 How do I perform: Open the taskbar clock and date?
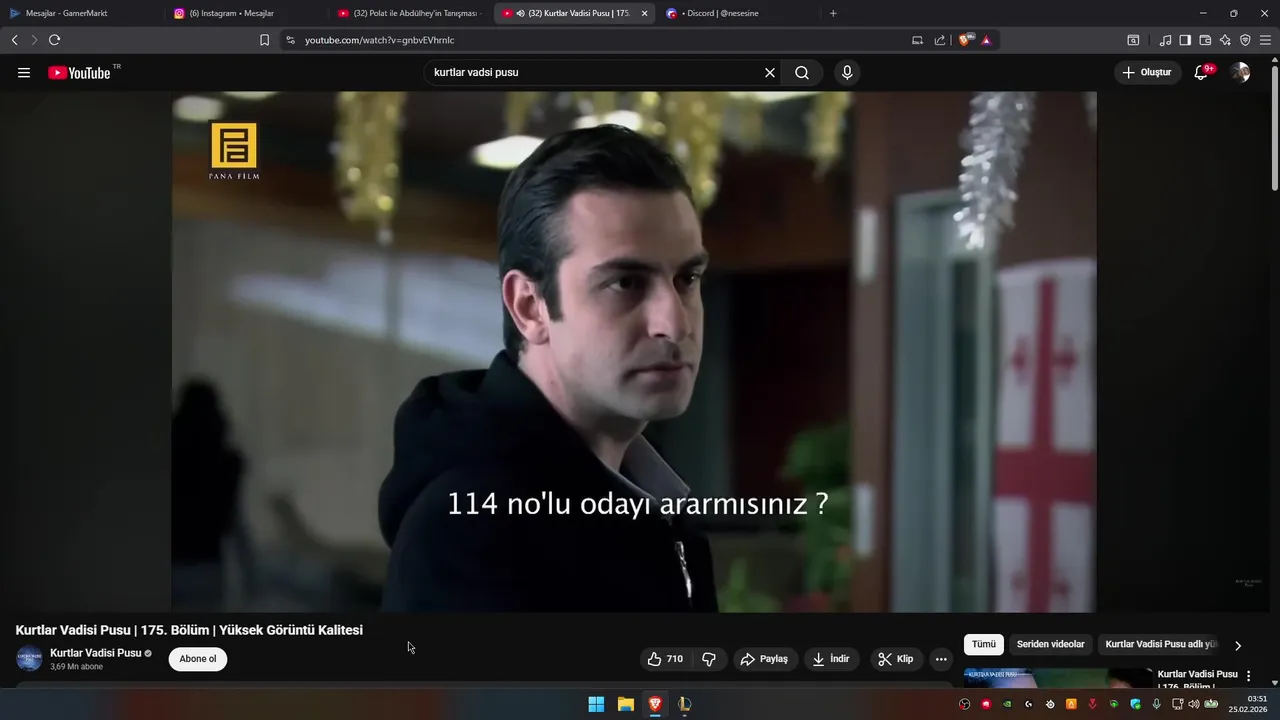[x=1249, y=704]
